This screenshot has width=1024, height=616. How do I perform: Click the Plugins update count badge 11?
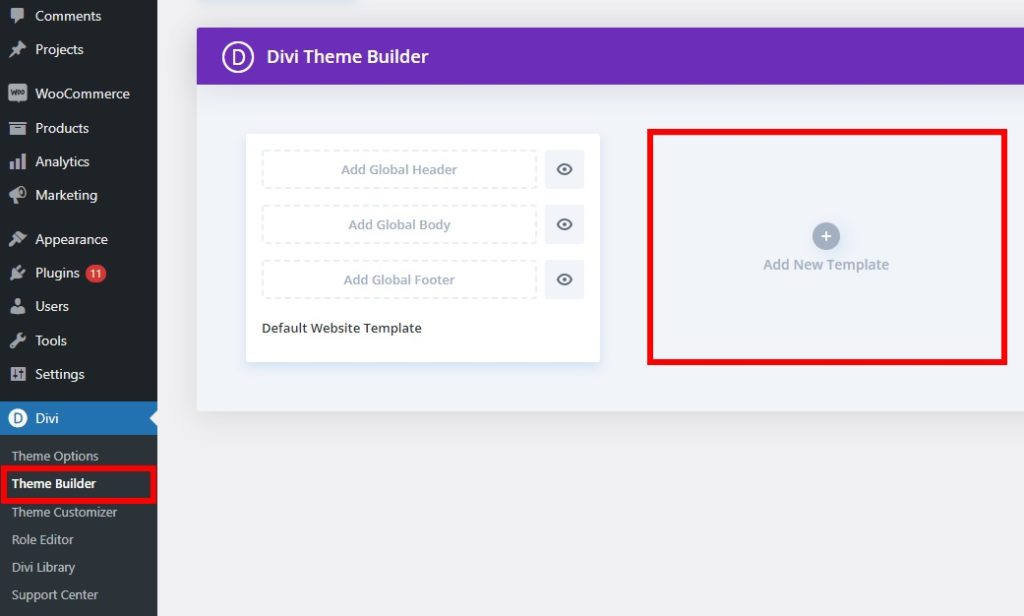[96, 273]
